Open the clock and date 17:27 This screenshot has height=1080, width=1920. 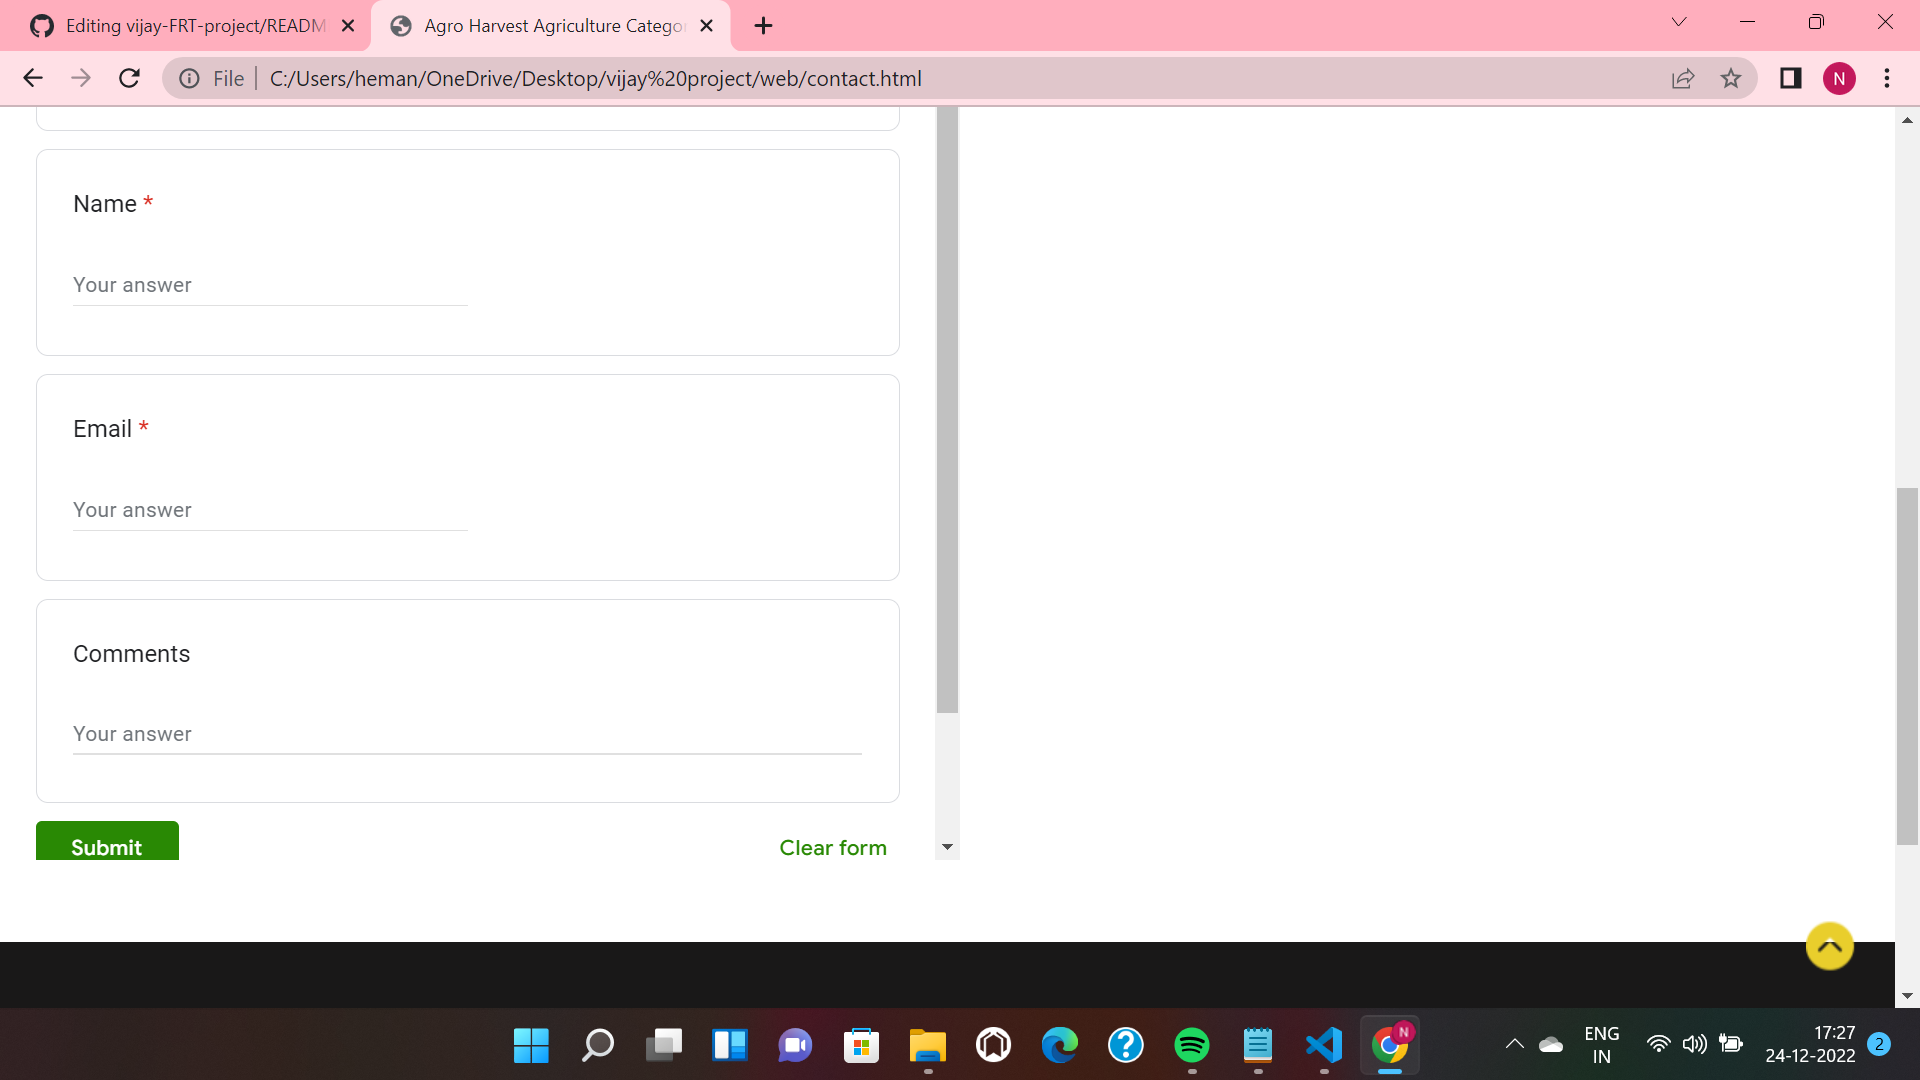[x=1810, y=1045]
